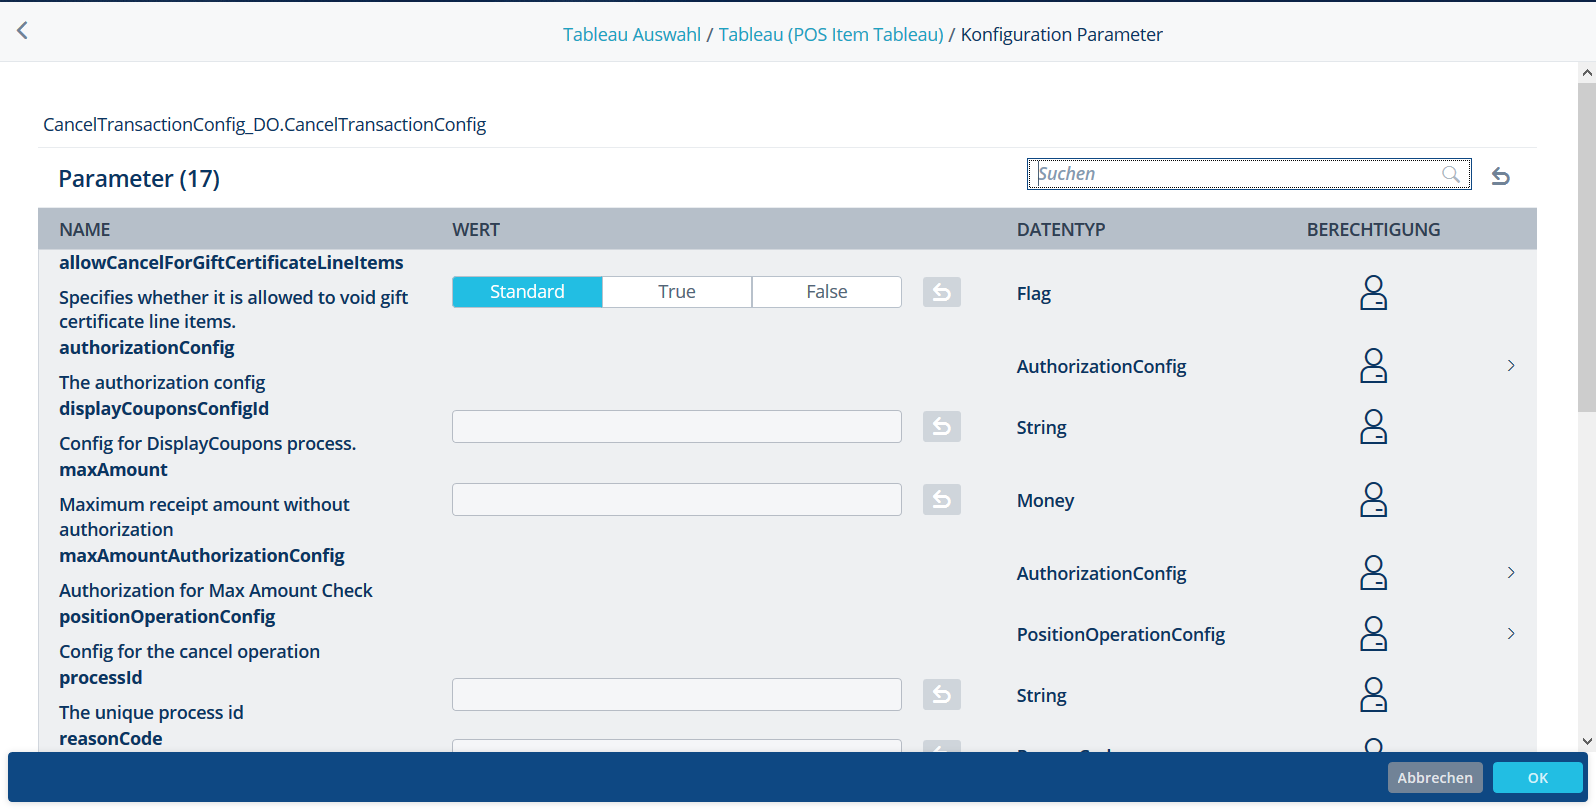Click the displayCouponsConfigId value field
Image resolution: width=1596 pixels, height=811 pixels.
(x=677, y=426)
